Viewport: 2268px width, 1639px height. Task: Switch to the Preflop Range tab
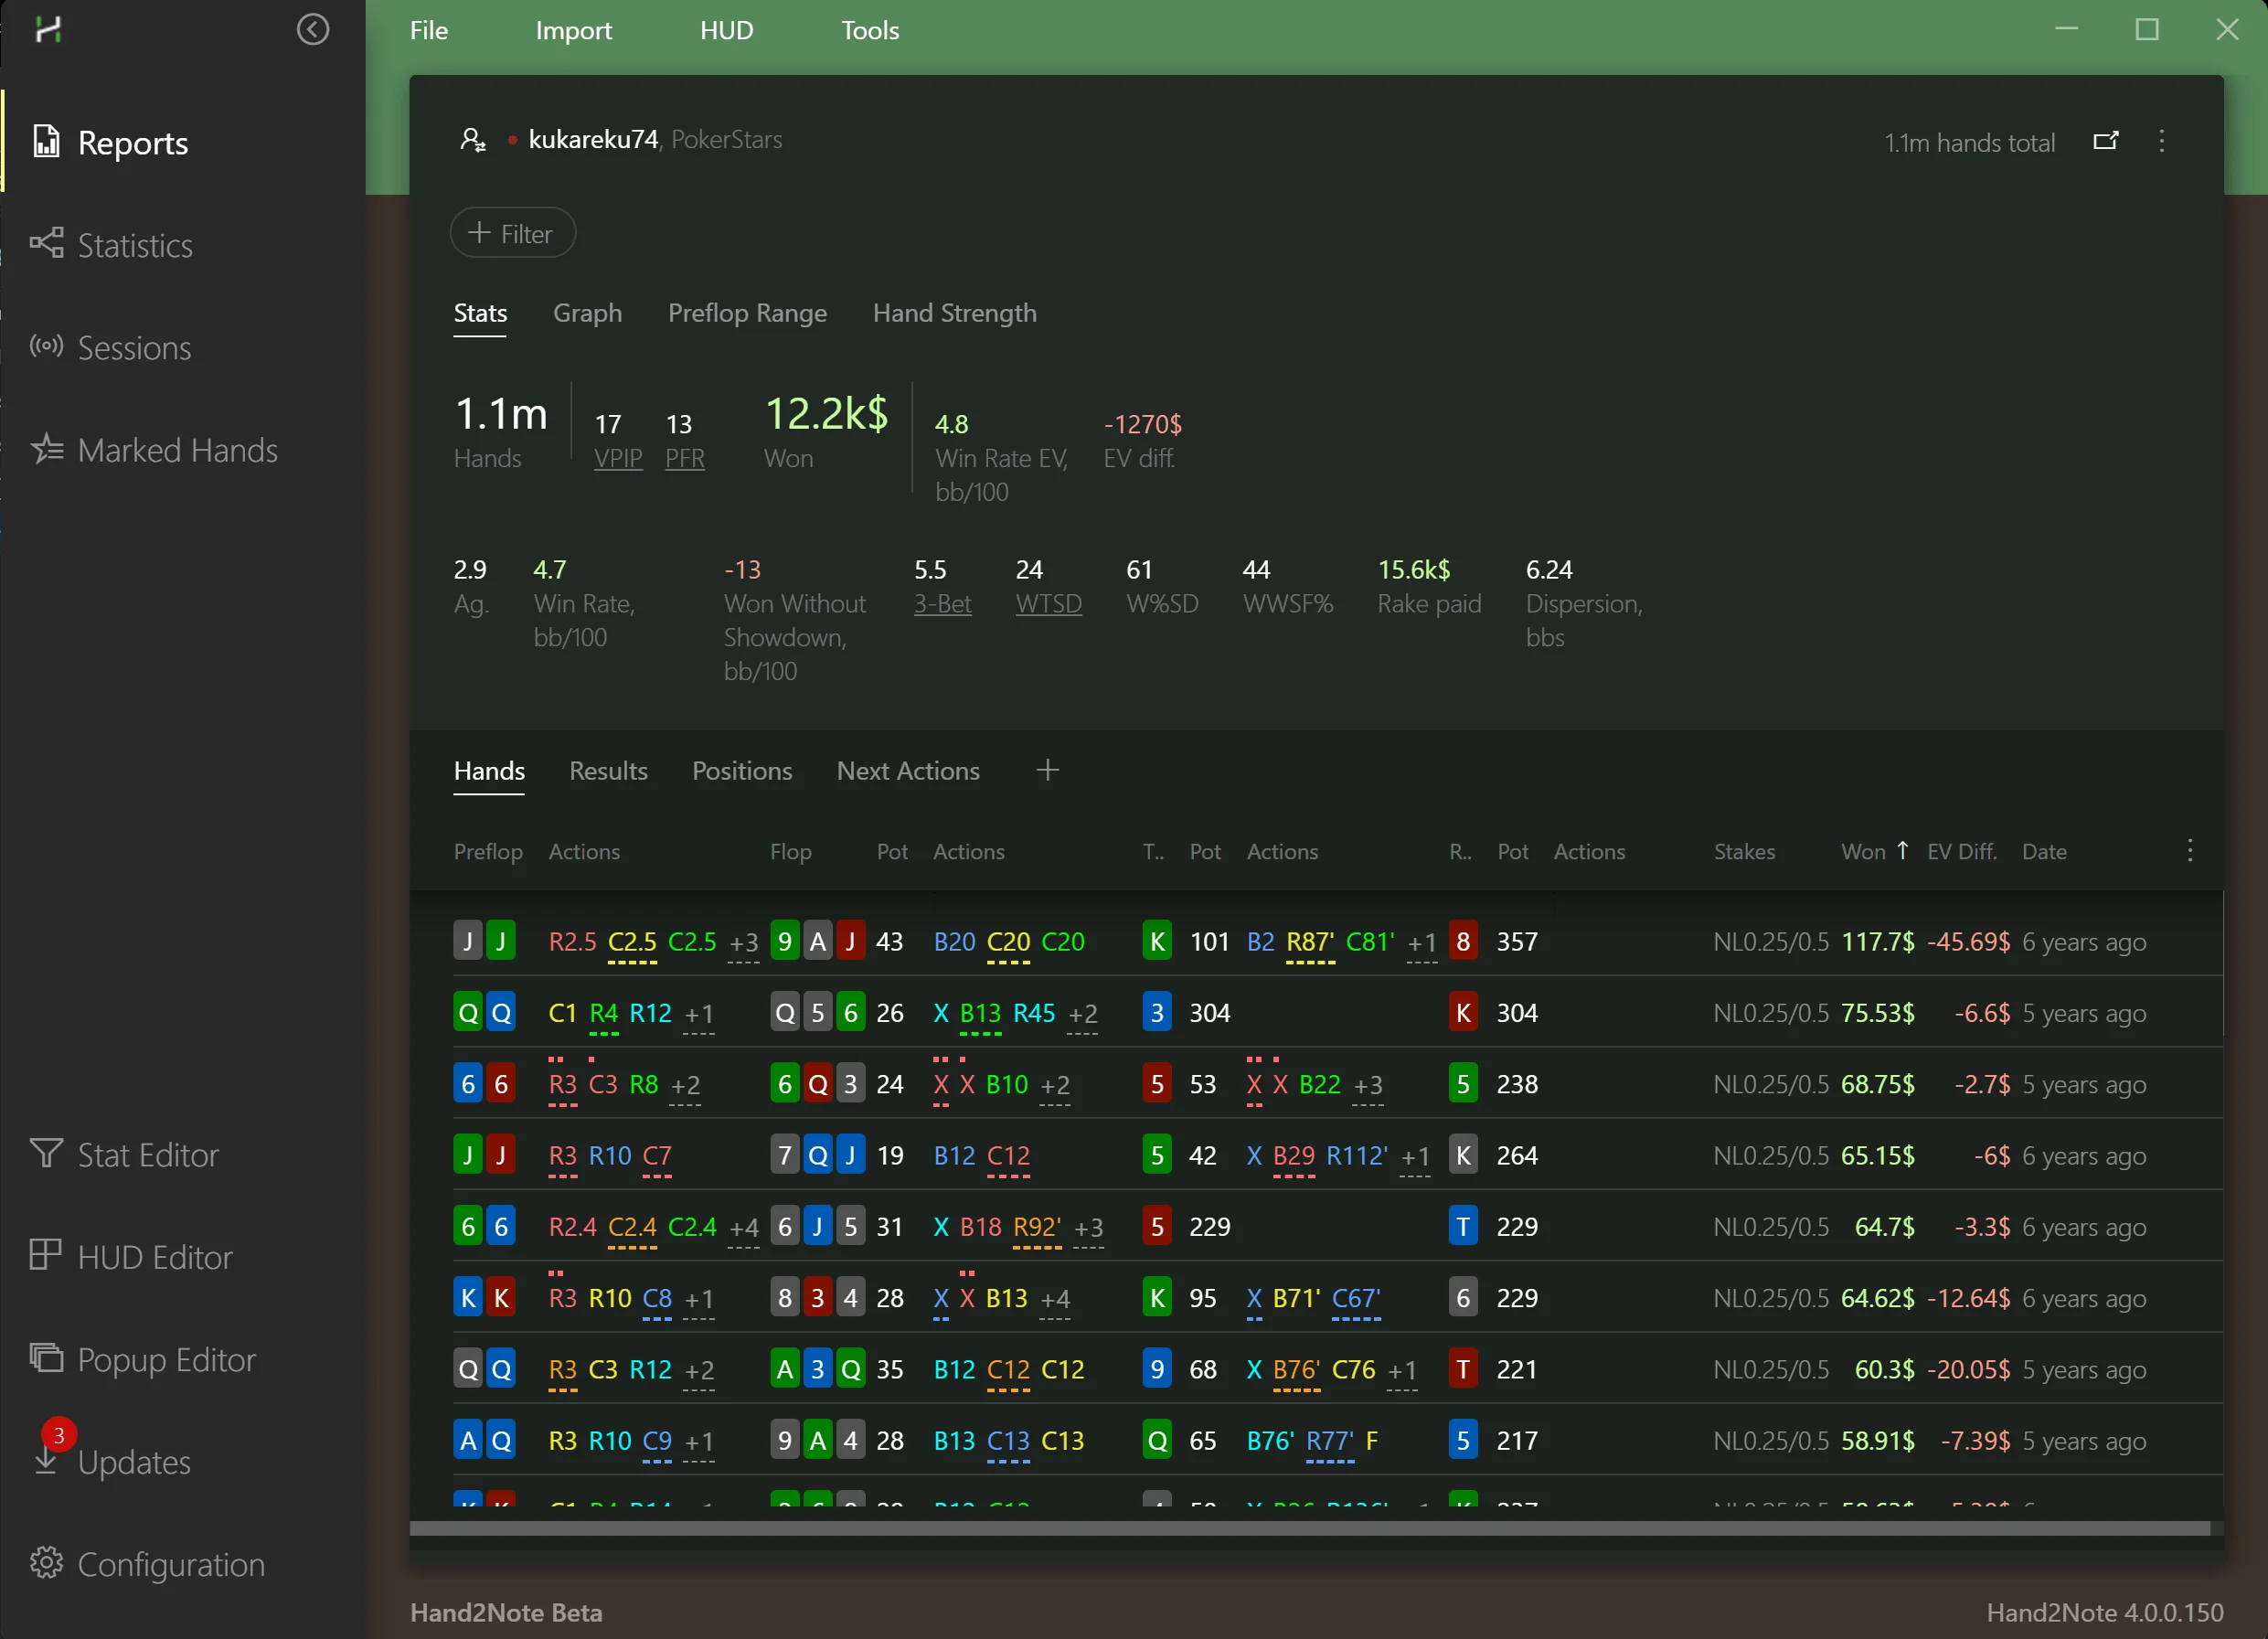pyautogui.click(x=747, y=313)
